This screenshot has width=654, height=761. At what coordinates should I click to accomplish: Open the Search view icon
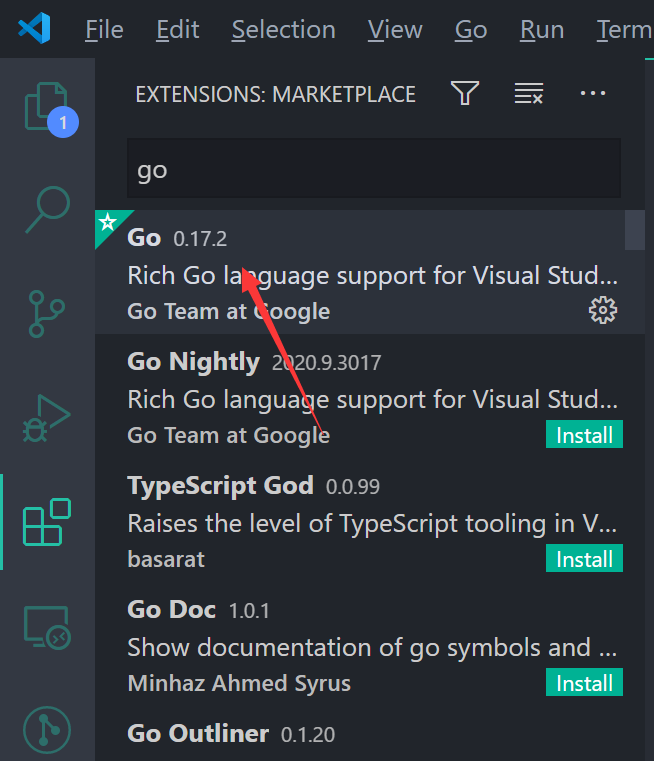(x=46, y=209)
